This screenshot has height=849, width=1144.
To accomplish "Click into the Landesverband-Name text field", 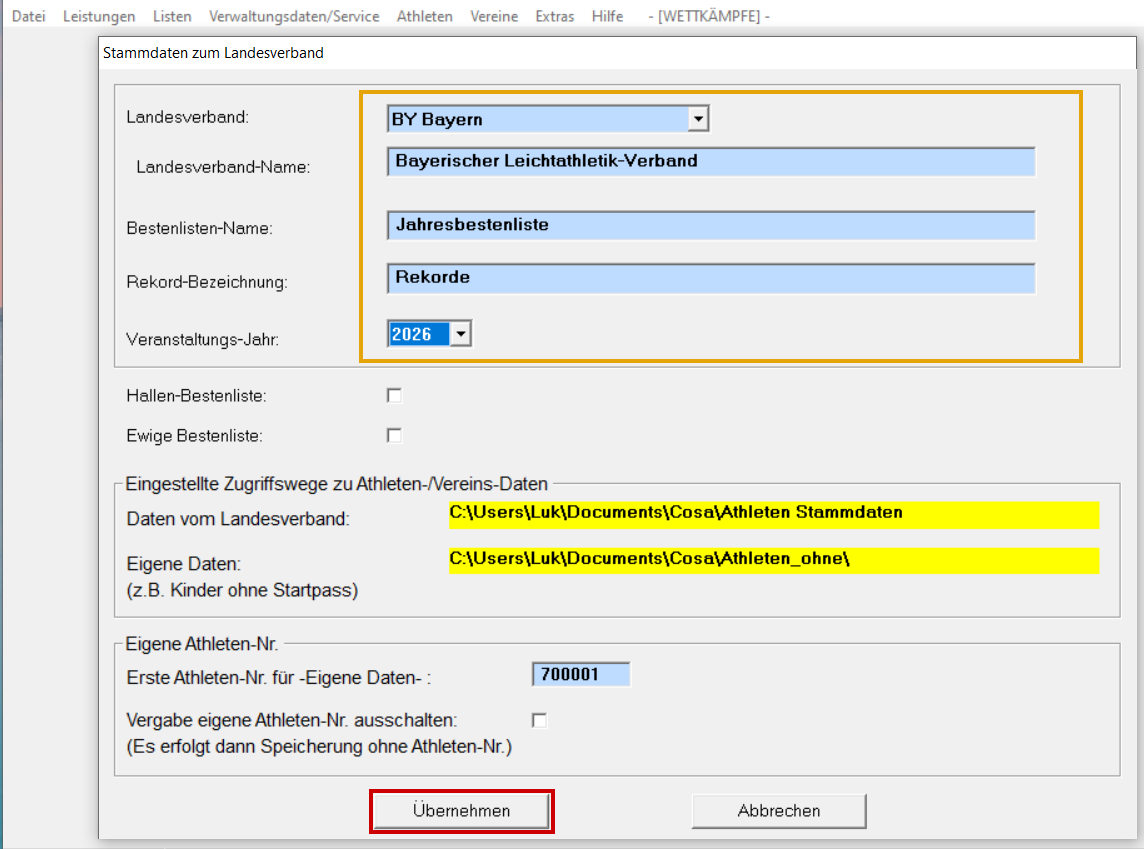I will pyautogui.click(x=710, y=161).
